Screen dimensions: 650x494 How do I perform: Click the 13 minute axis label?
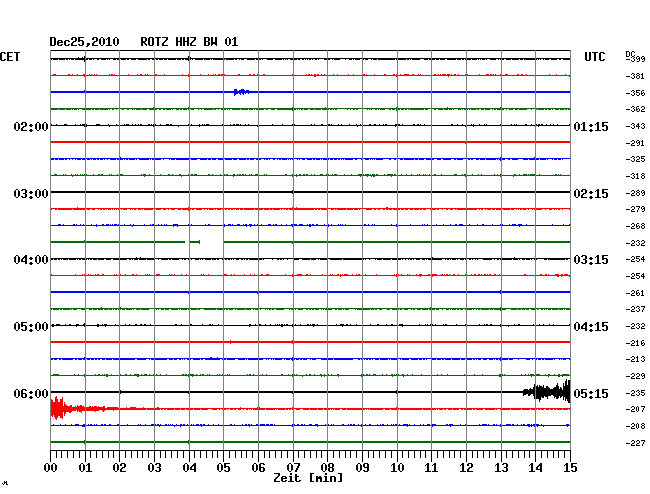click(x=501, y=468)
